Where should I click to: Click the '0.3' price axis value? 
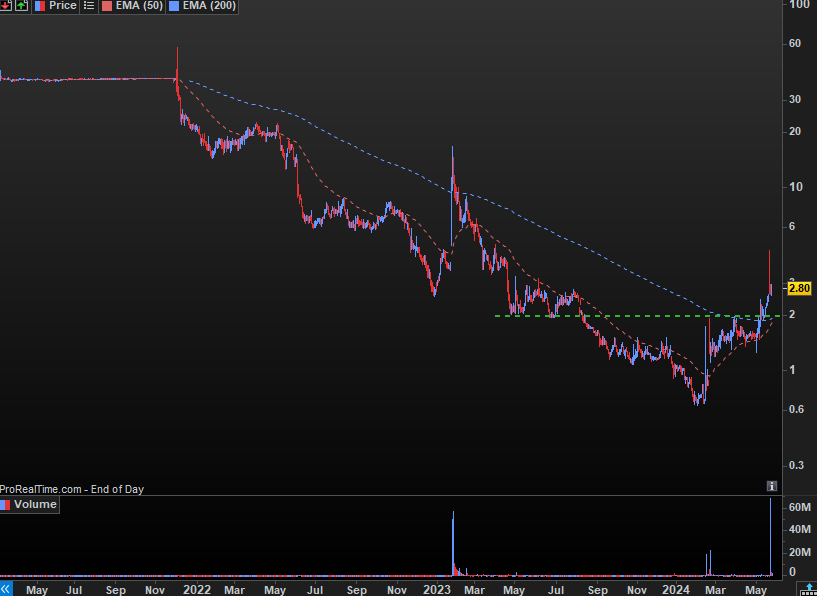click(x=794, y=465)
